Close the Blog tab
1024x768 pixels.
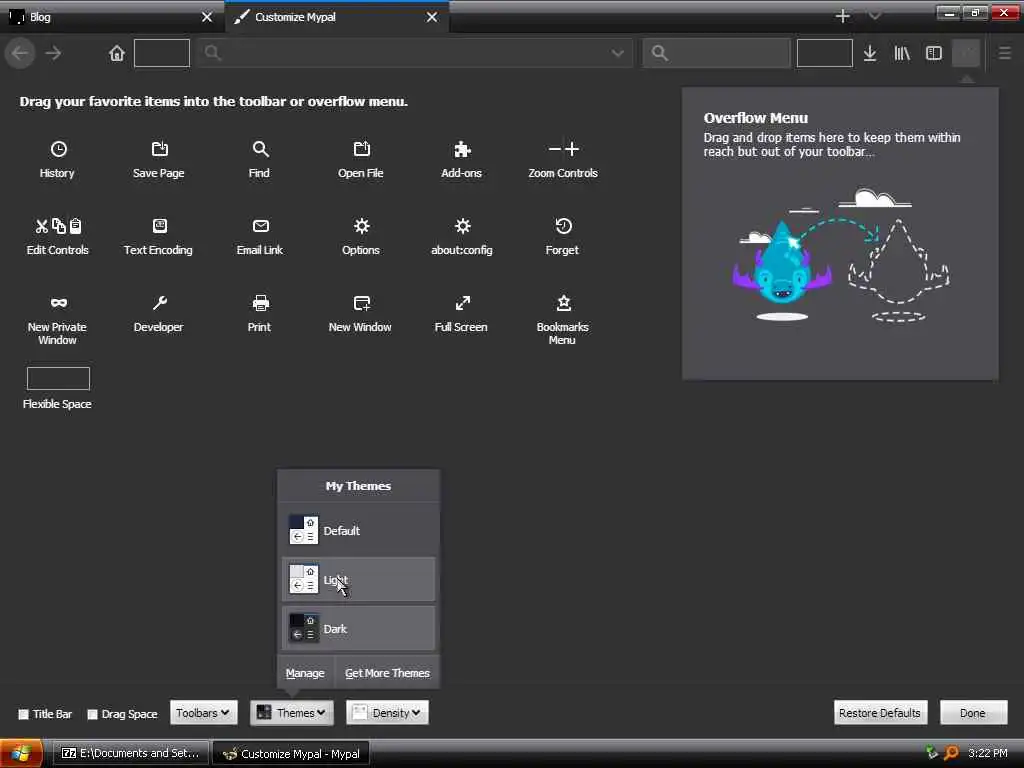point(207,17)
